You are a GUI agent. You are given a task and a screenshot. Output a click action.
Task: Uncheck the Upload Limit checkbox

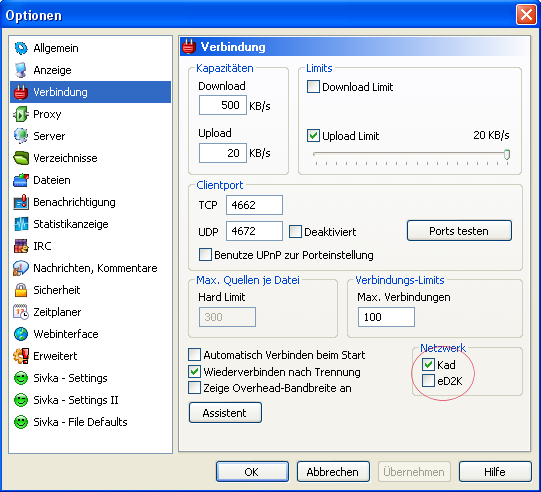313,136
